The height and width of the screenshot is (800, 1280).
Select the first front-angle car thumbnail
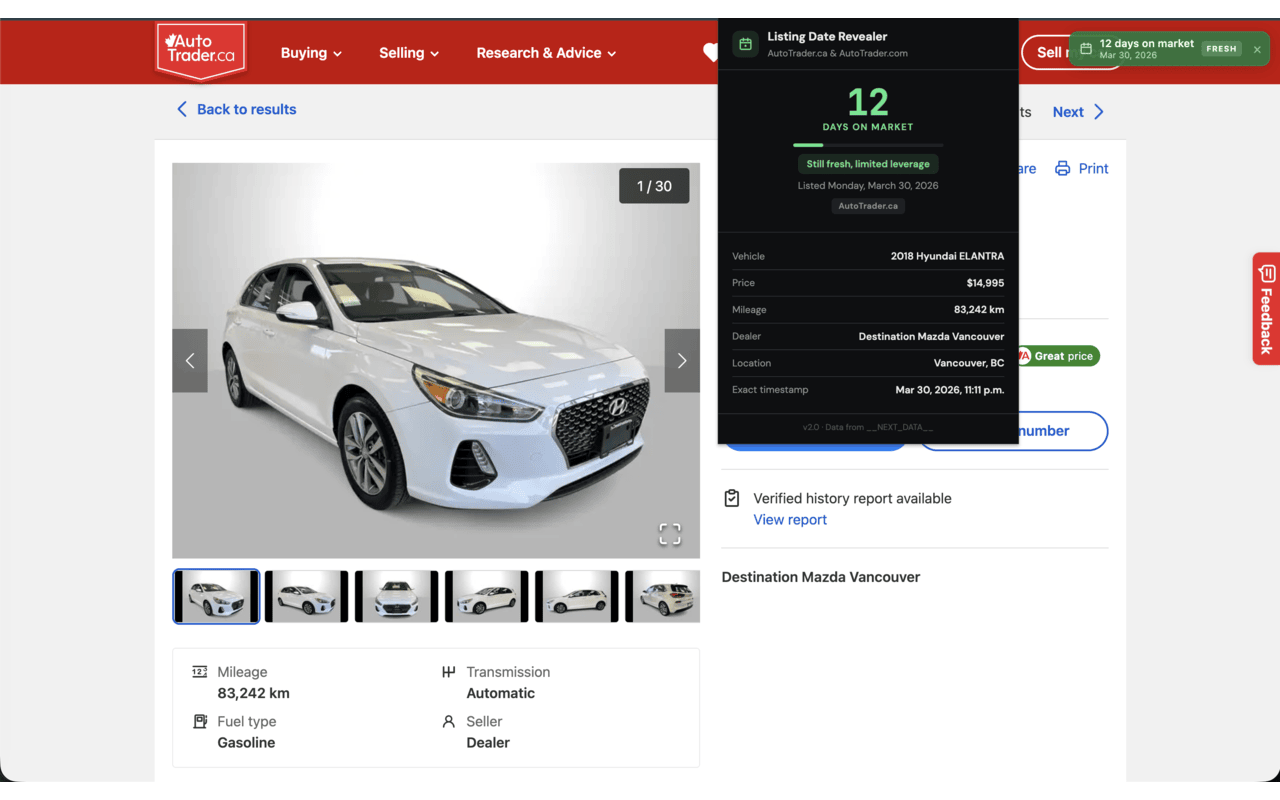pyautogui.click(x=216, y=596)
